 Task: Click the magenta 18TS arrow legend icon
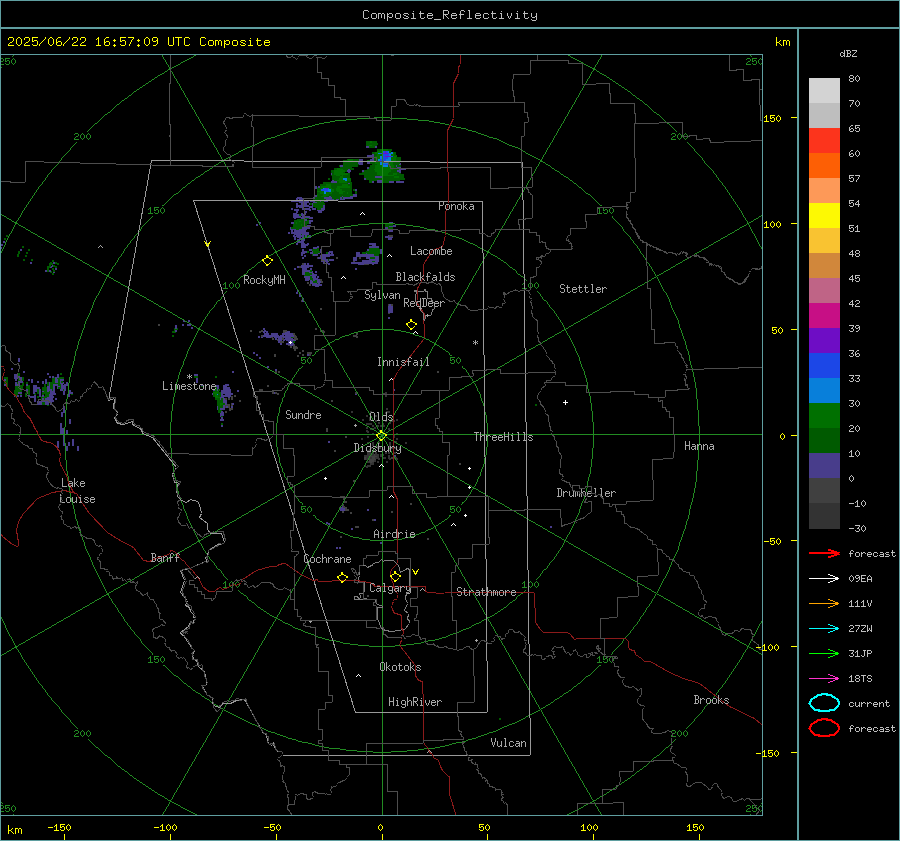(x=824, y=679)
